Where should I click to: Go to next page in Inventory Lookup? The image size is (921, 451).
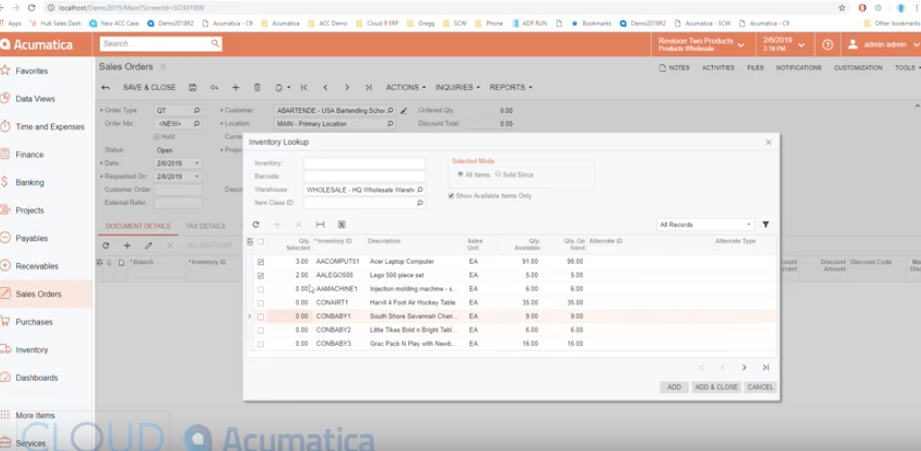[x=744, y=368]
